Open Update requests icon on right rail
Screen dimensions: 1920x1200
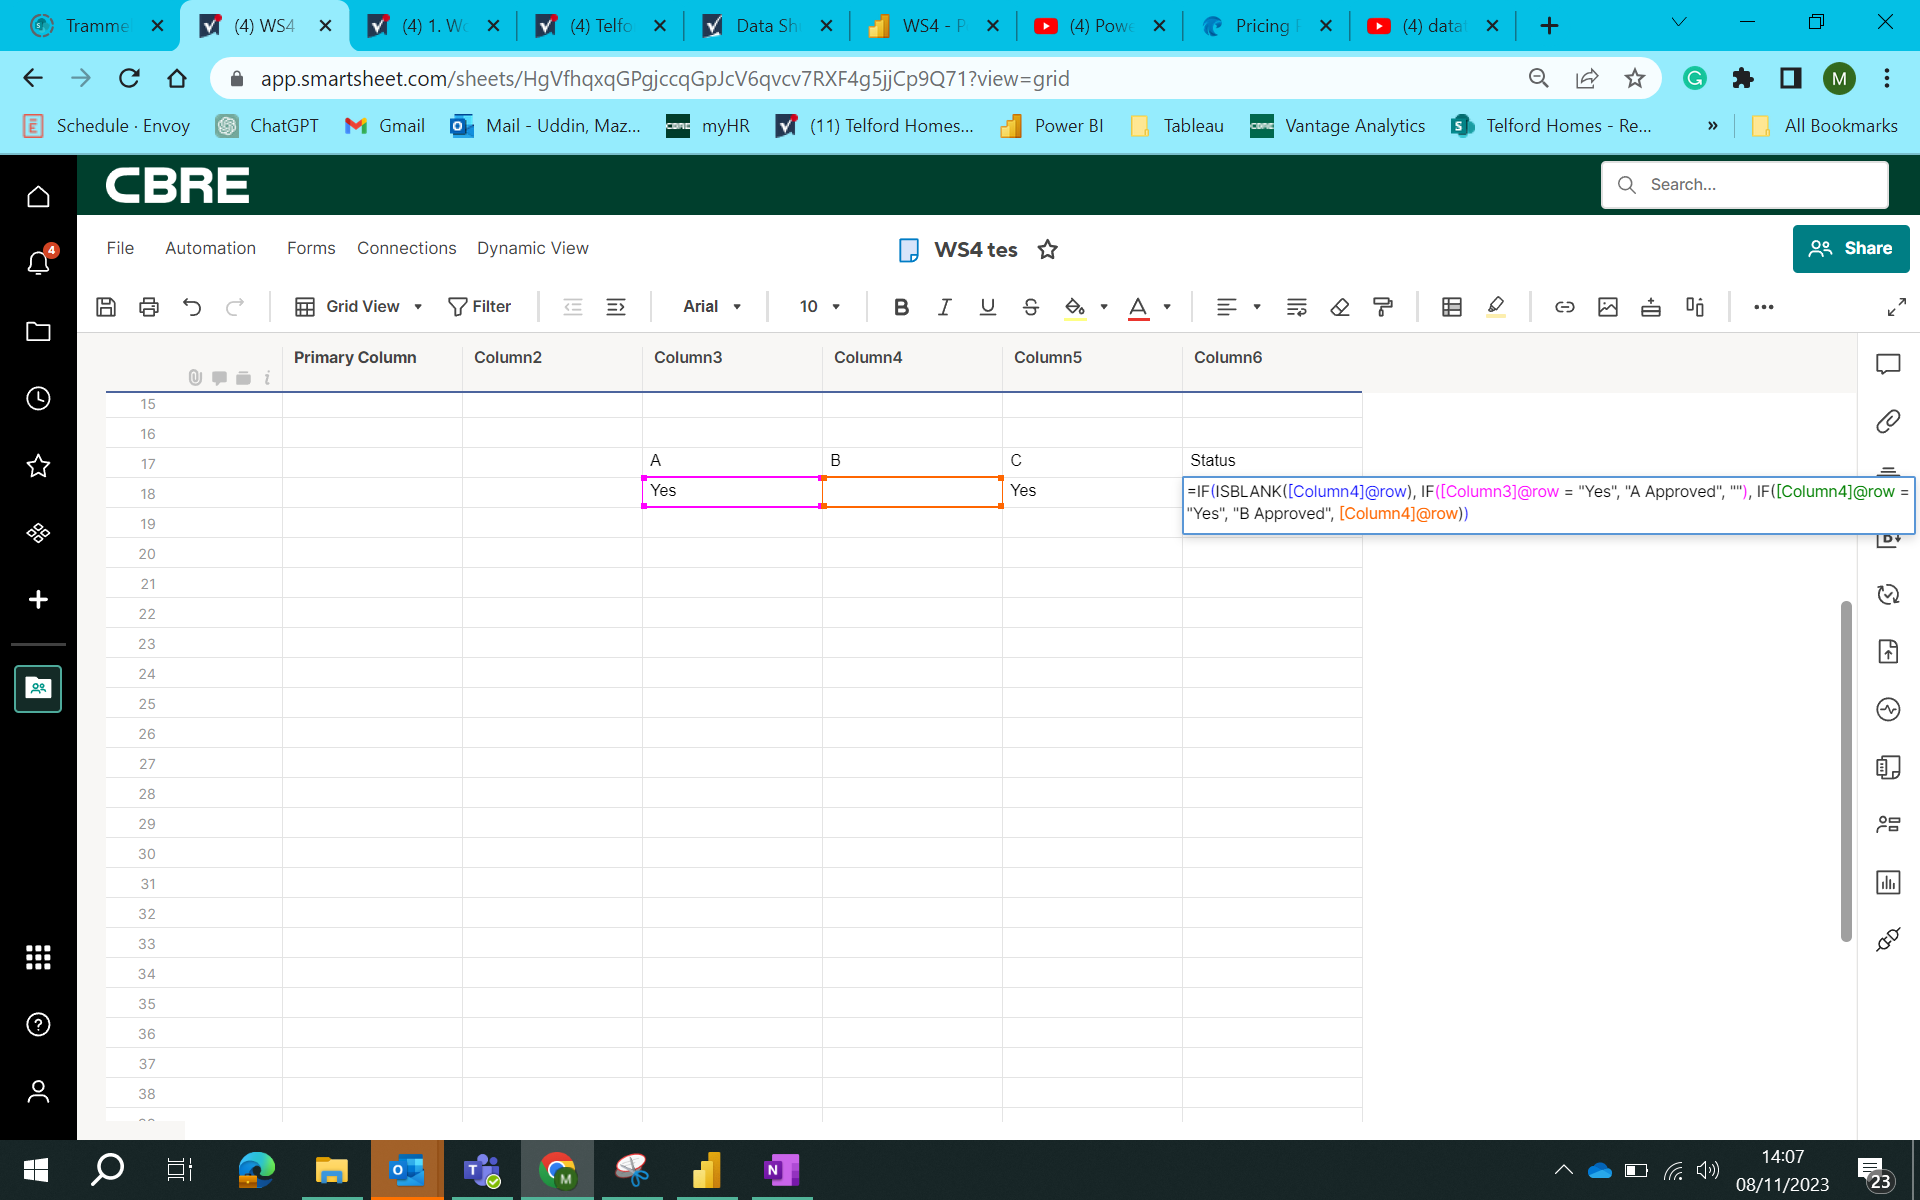pos(1888,594)
